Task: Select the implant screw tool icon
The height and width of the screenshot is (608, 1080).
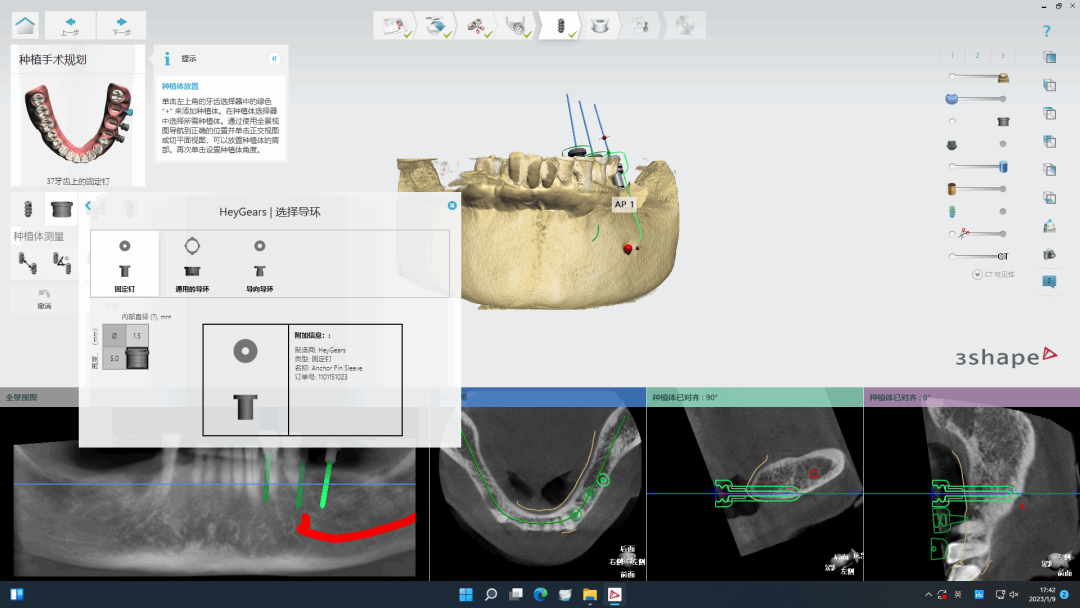Action: point(28,209)
